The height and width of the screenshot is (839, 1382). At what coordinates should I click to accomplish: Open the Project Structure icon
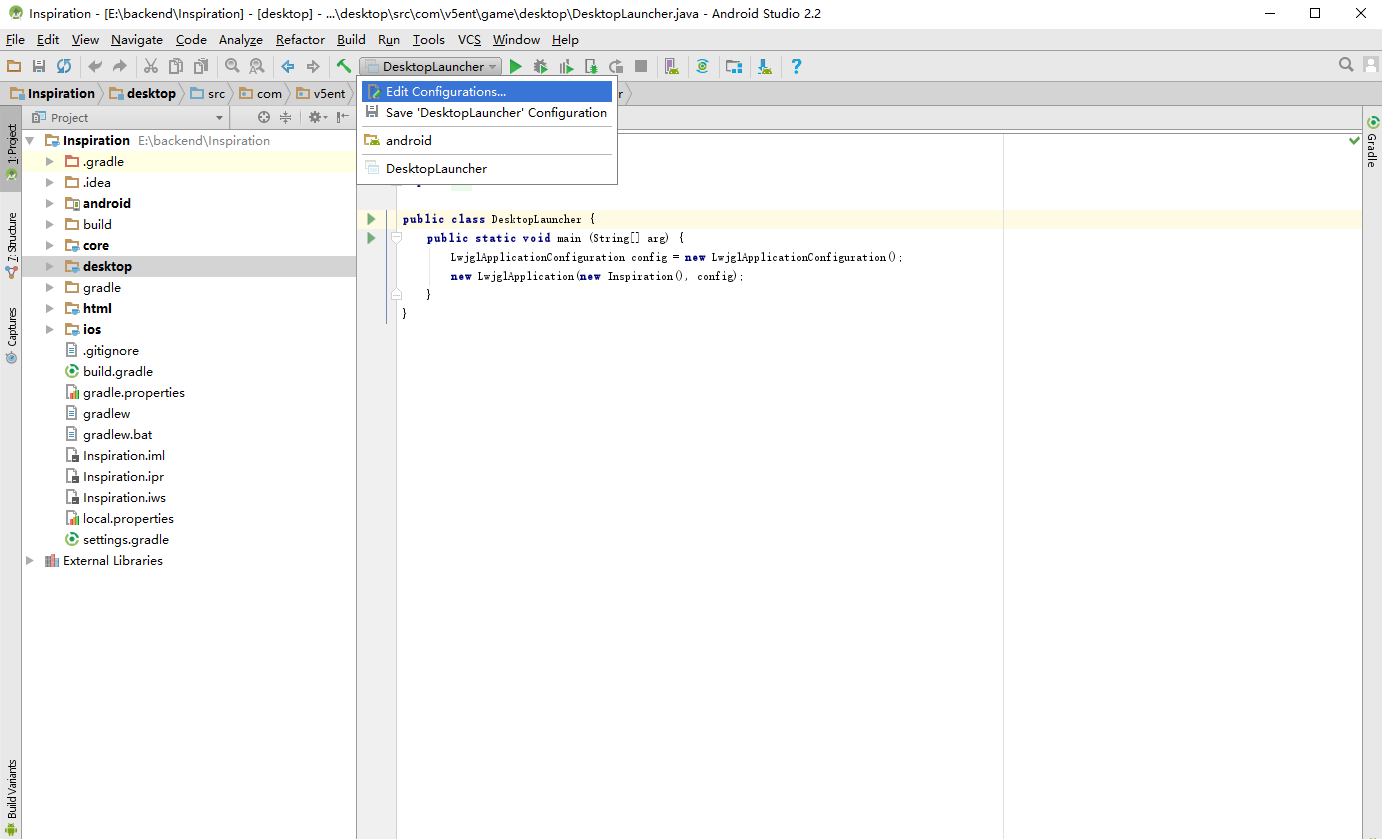point(734,66)
